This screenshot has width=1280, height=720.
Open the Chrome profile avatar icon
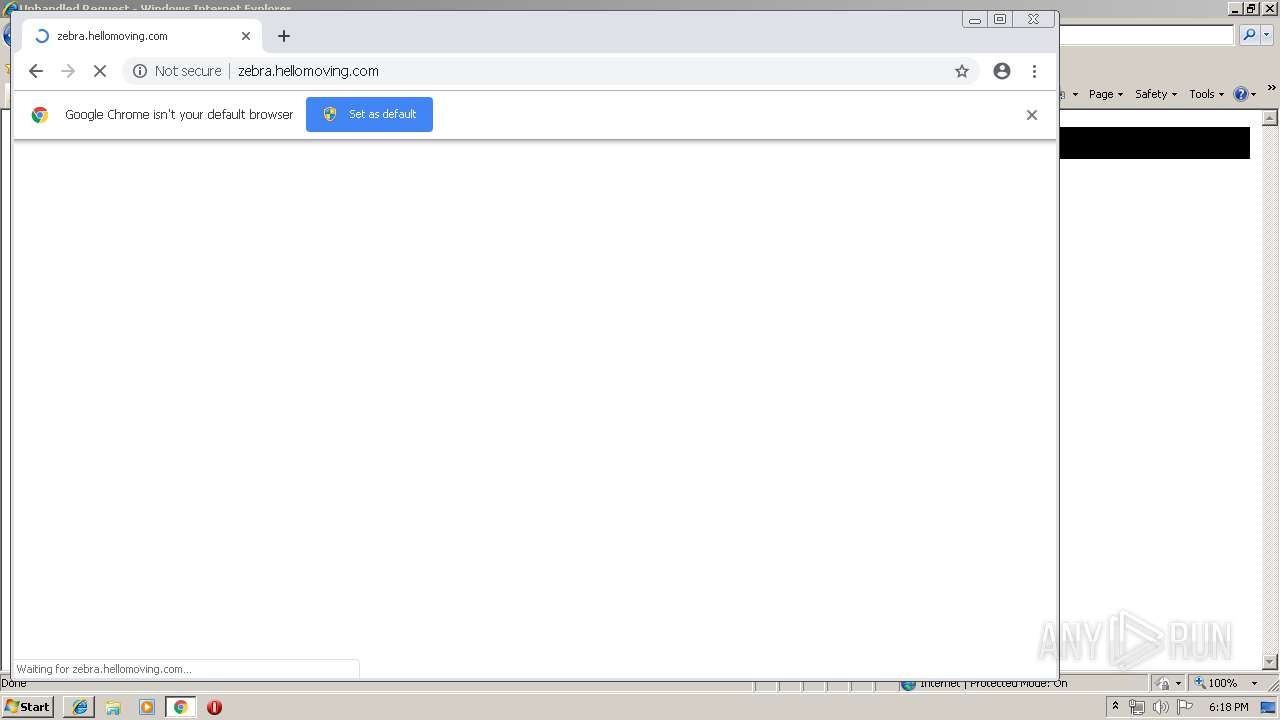[x=1002, y=71]
